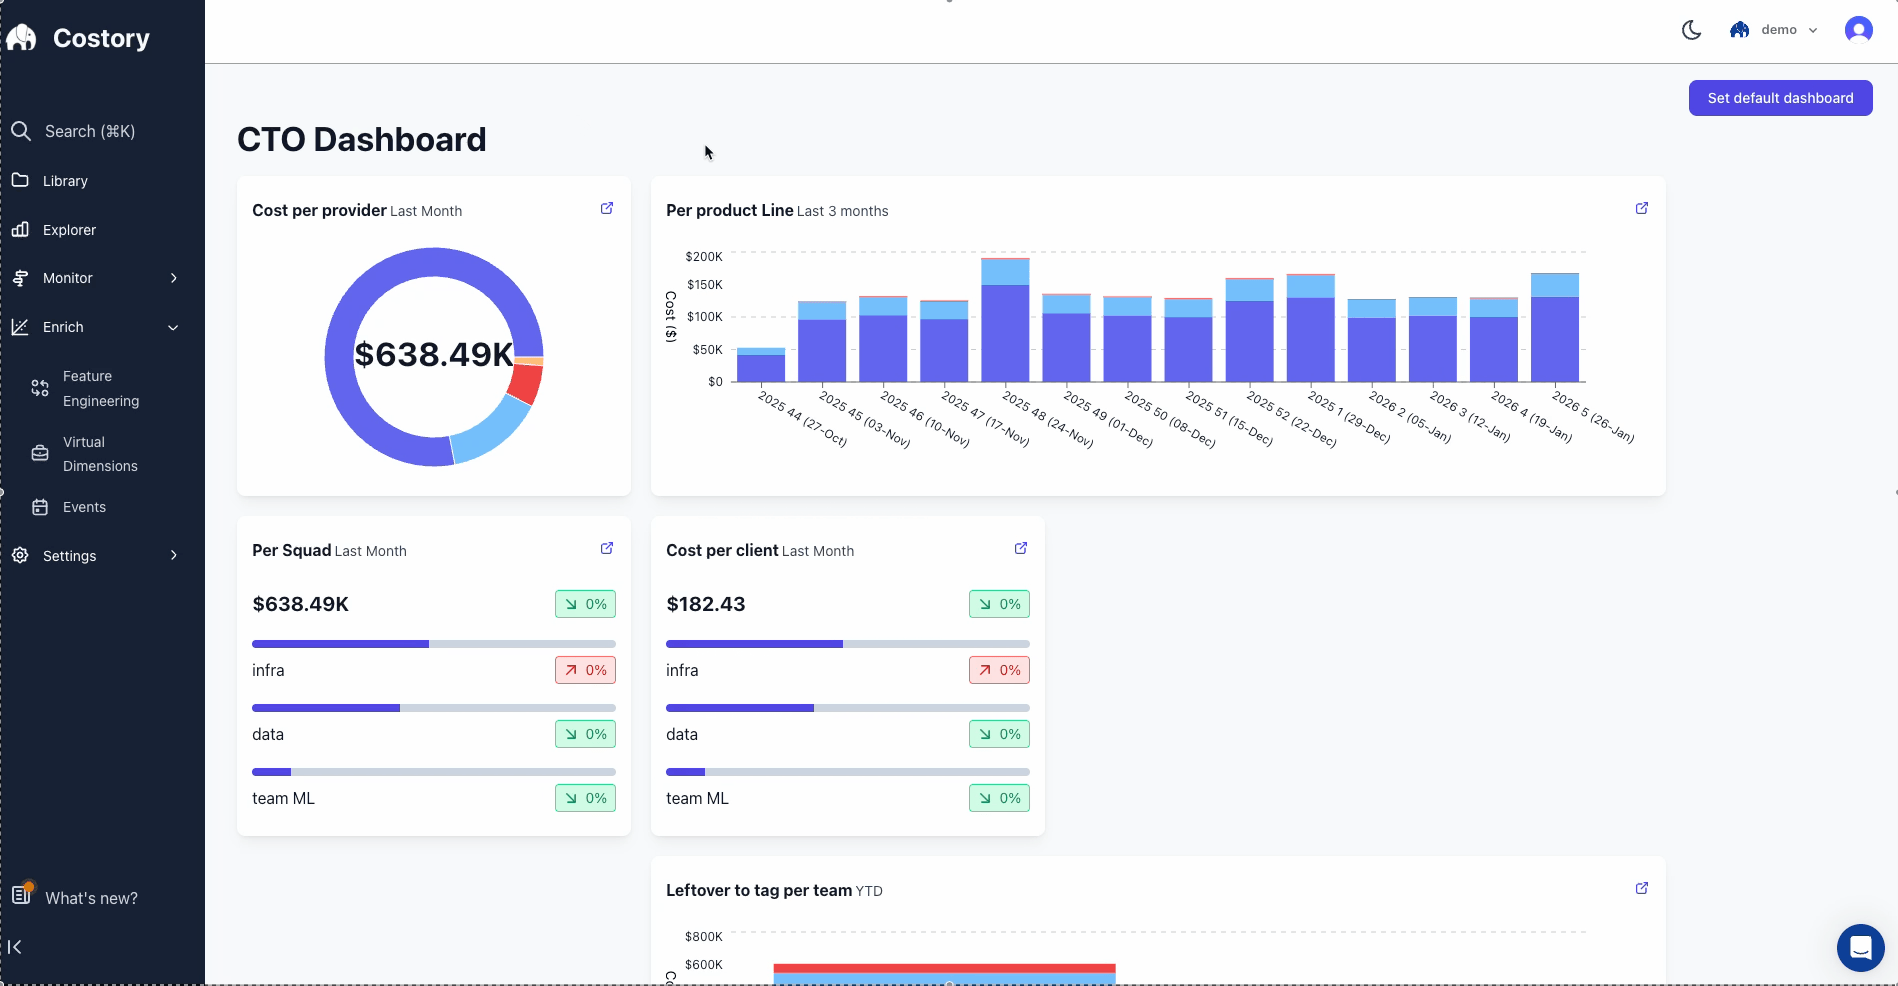Expand the demo workspace dropdown
This screenshot has width=1898, height=986.
[x=1813, y=30]
